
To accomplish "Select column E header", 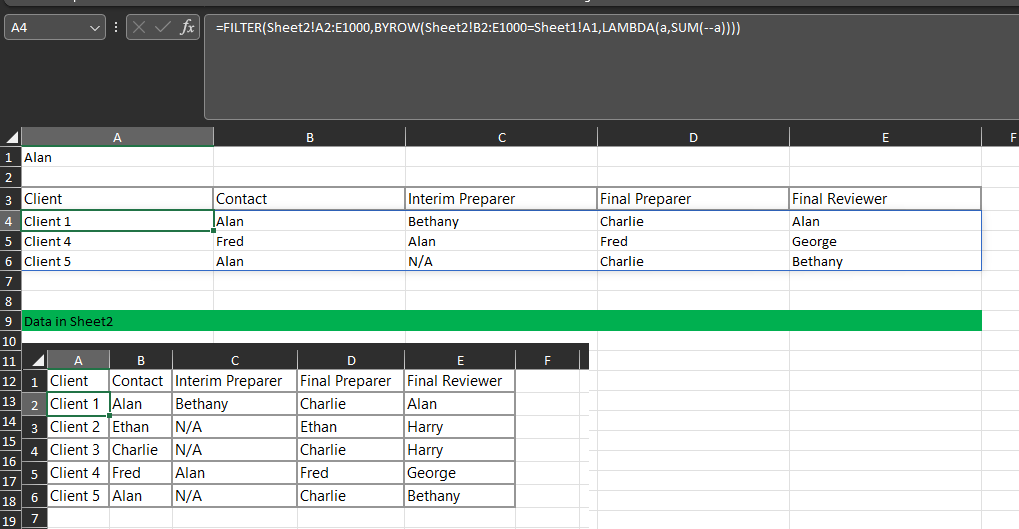I will click(885, 137).
